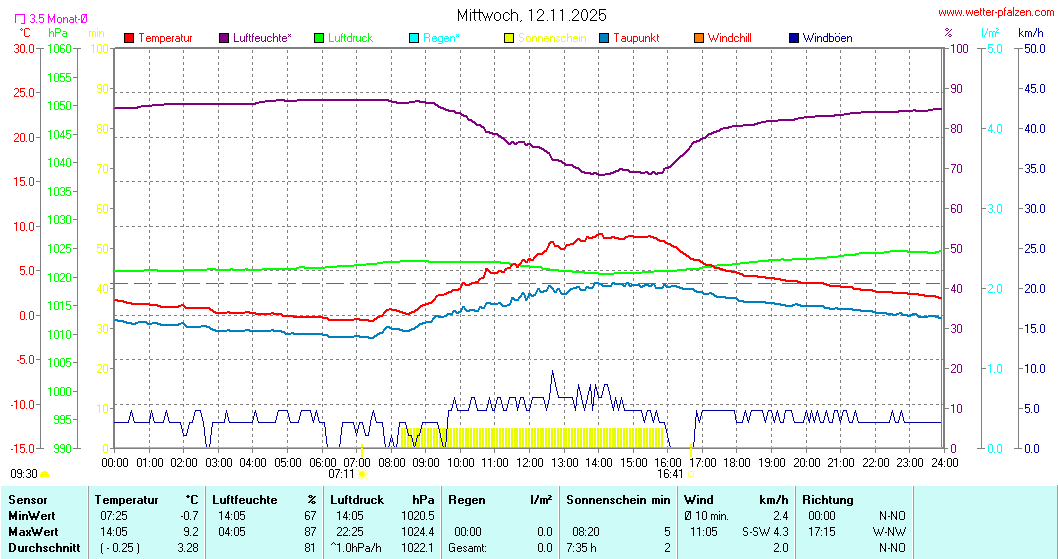Click the orange Windchill legend square
The width and height of the screenshot is (1058, 559).
[699, 38]
